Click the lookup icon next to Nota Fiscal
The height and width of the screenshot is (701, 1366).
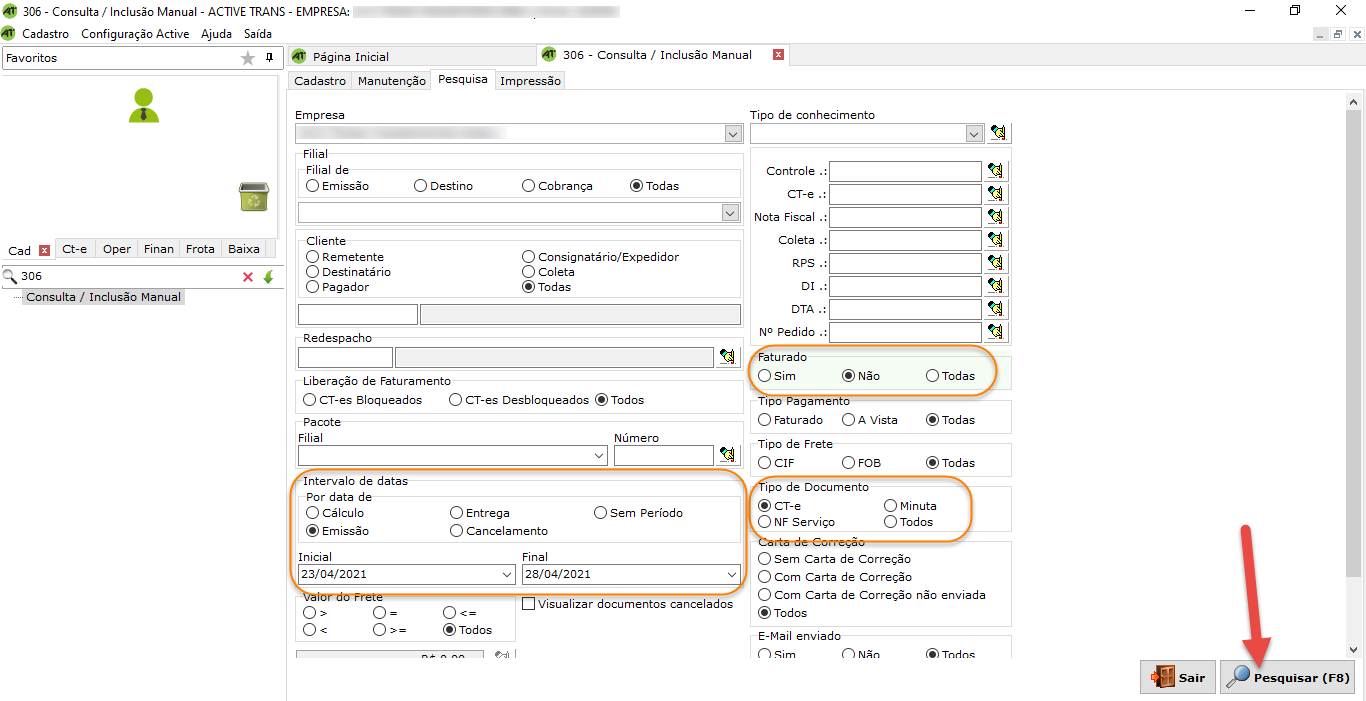point(995,217)
